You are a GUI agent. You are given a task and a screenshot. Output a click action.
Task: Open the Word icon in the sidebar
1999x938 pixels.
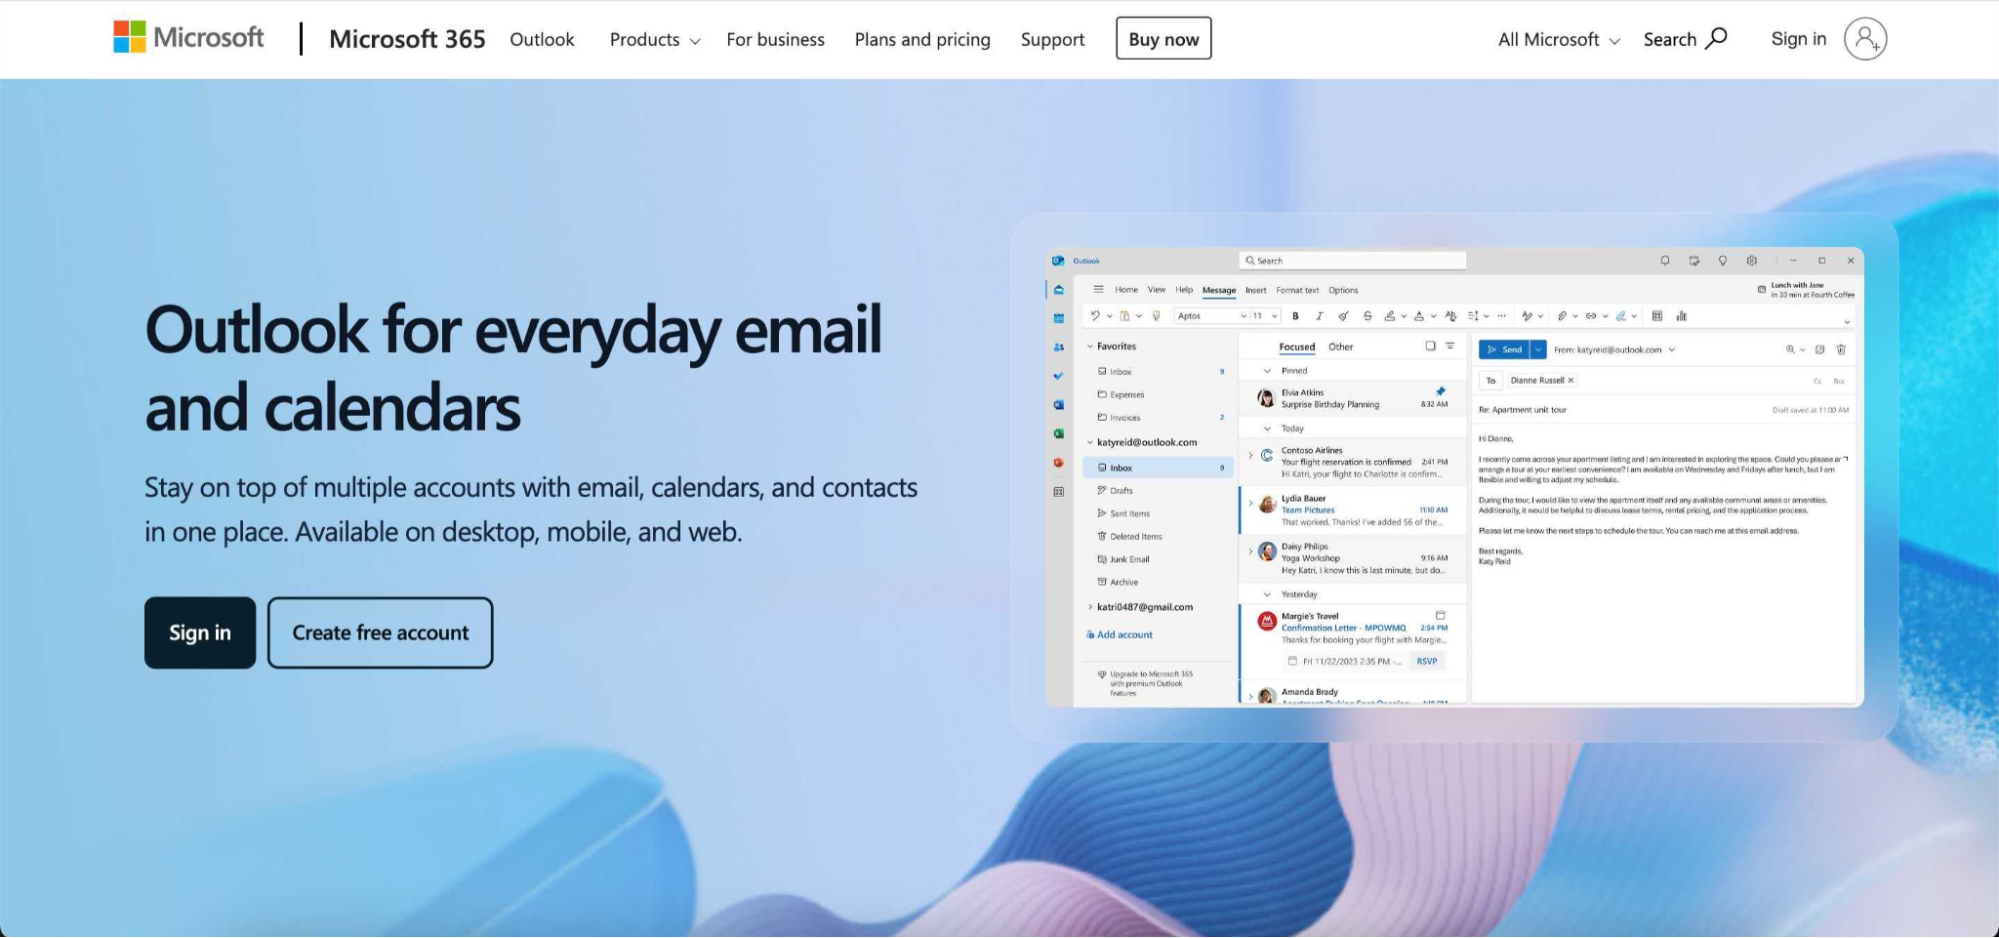(1056, 402)
